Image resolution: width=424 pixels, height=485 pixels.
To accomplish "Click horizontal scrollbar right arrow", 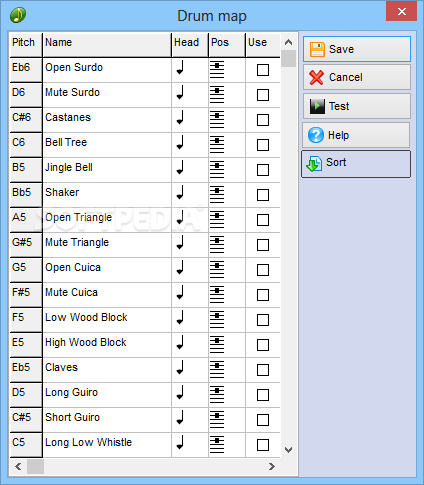I will click(x=272, y=466).
